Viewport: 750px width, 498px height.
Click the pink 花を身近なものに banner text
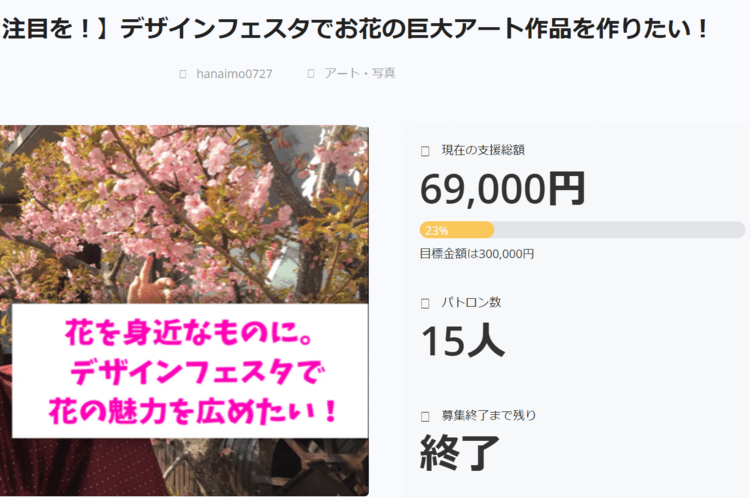pyautogui.click(x=191, y=371)
